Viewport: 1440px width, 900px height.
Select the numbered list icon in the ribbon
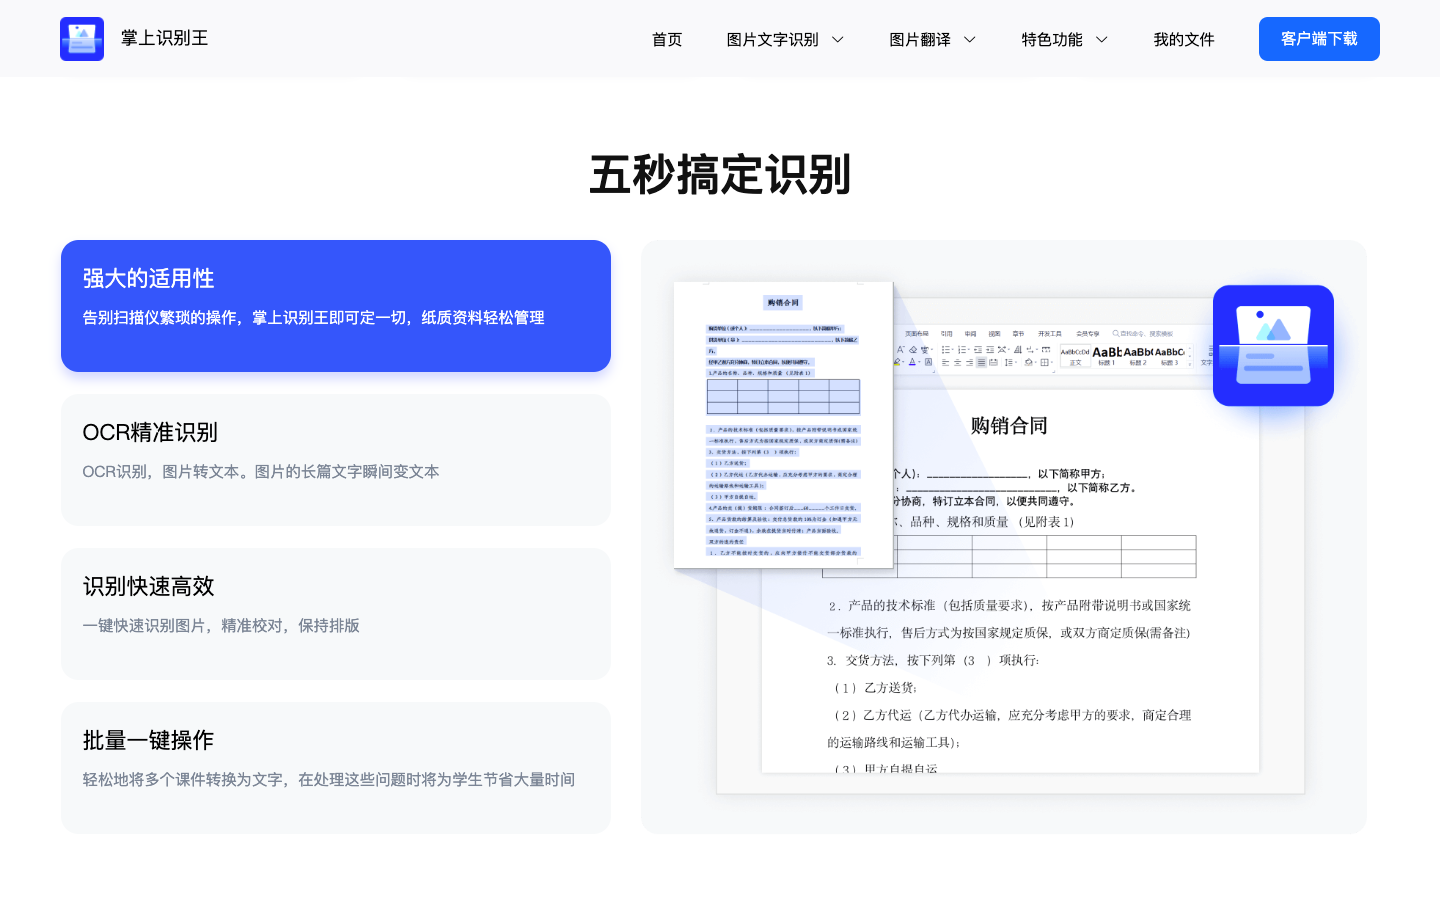(962, 349)
